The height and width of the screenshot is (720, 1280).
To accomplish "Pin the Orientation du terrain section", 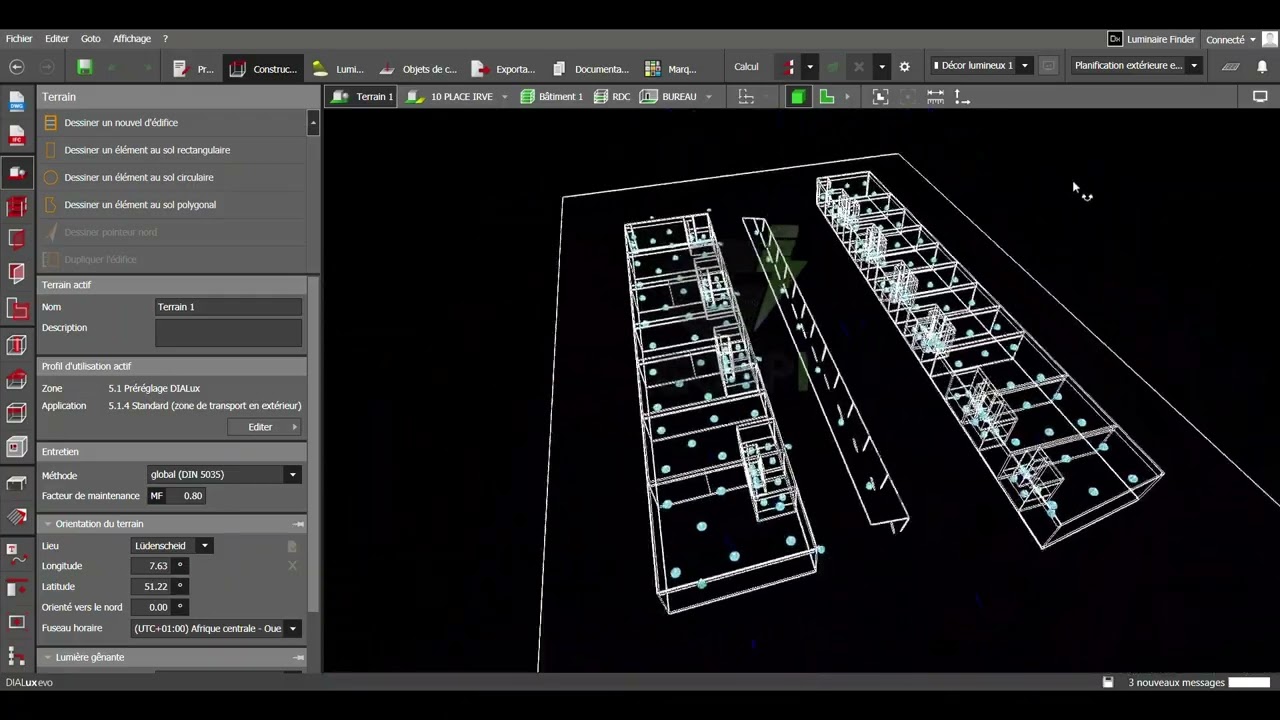I will 298,524.
